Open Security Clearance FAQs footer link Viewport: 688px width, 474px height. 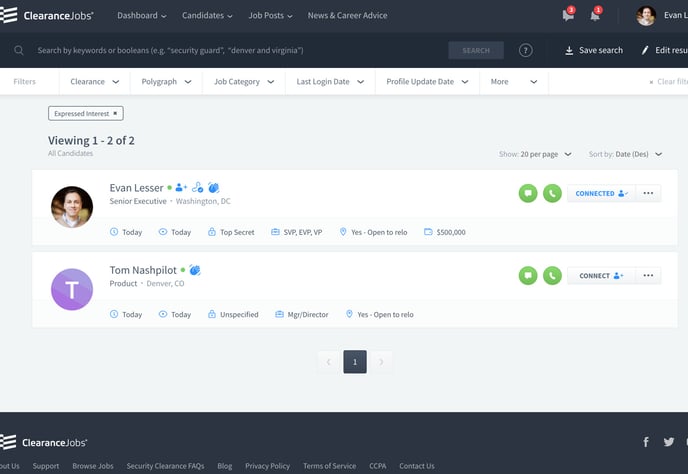[165, 466]
